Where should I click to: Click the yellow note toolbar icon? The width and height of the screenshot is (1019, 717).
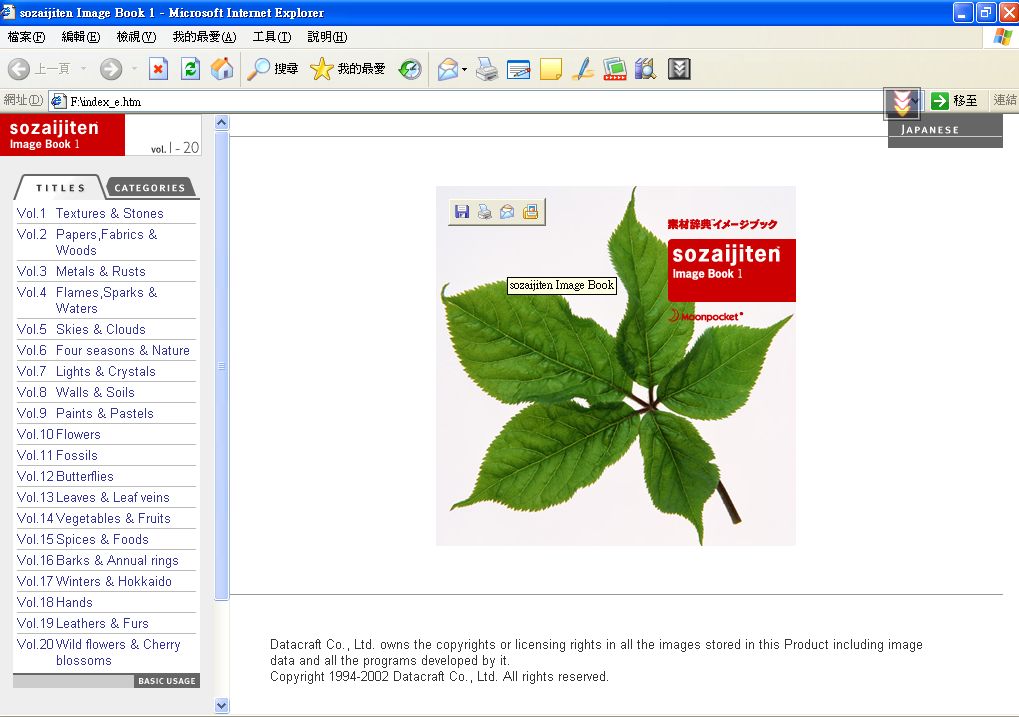click(x=550, y=69)
